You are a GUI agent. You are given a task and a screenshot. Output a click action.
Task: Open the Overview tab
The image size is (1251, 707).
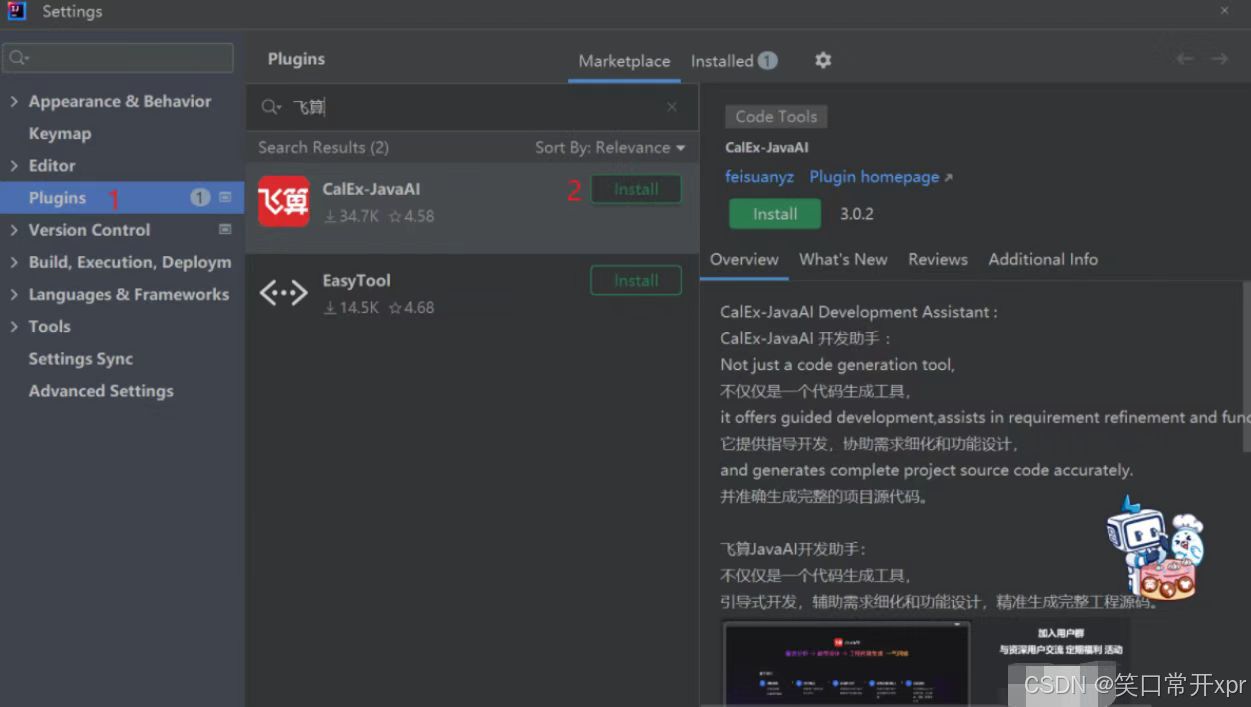tap(744, 259)
